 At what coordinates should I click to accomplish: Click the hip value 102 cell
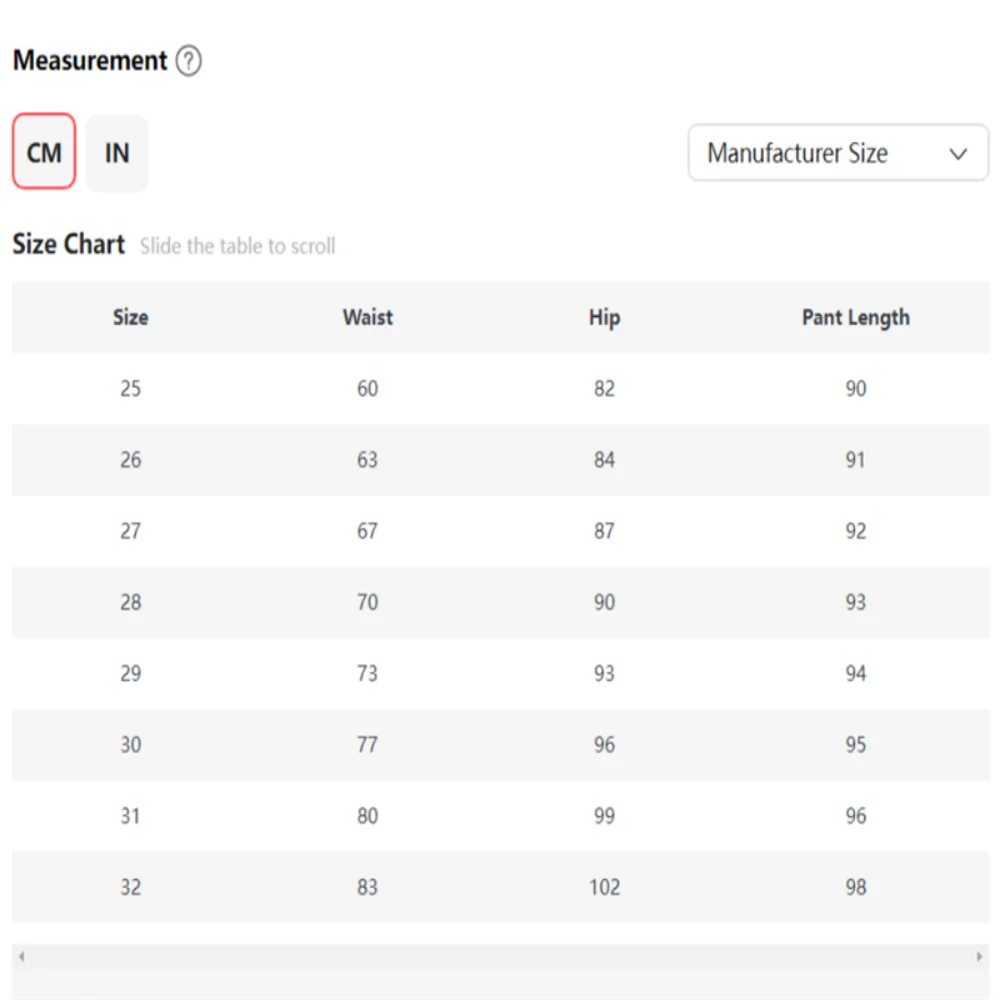[x=605, y=887]
